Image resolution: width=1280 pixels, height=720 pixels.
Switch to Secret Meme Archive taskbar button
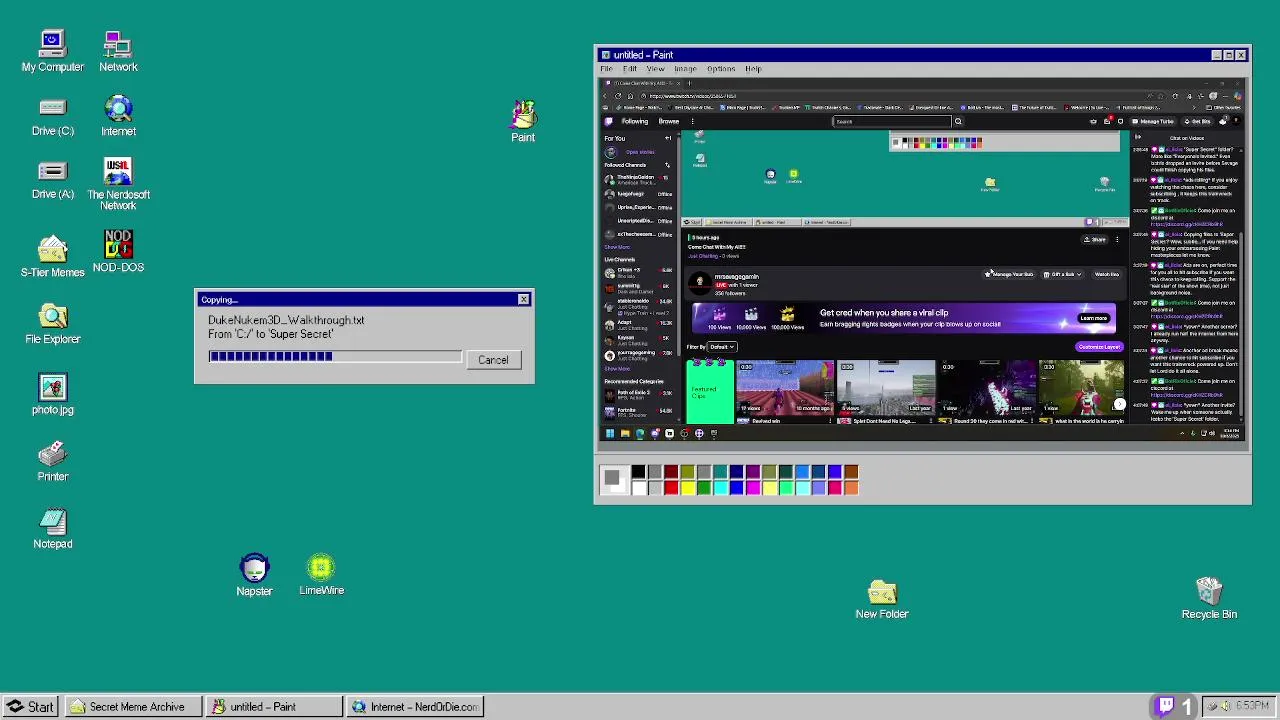[131, 707]
